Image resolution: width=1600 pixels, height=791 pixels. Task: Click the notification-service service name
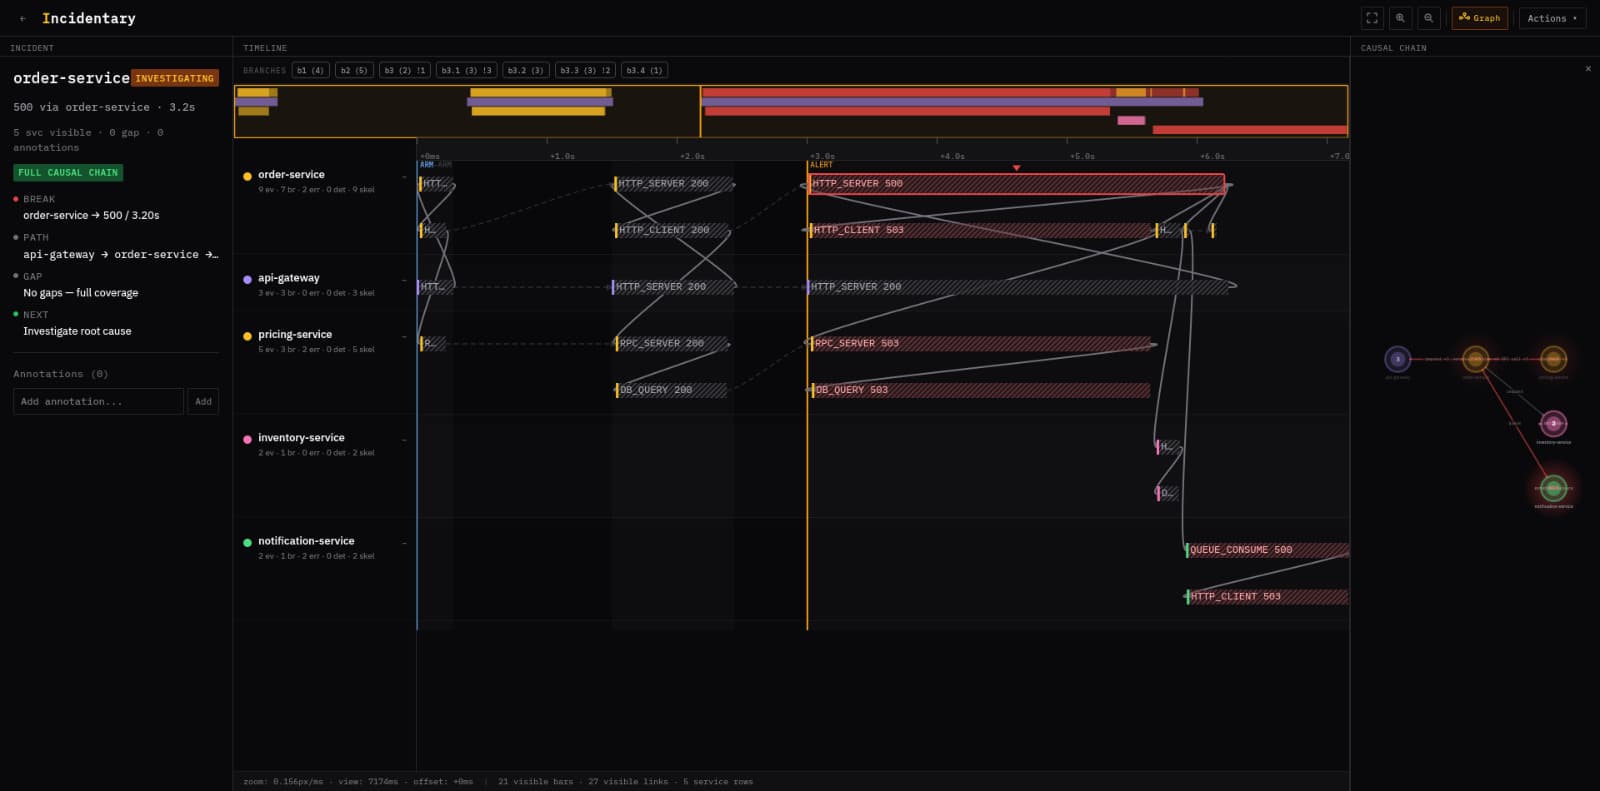(x=306, y=541)
